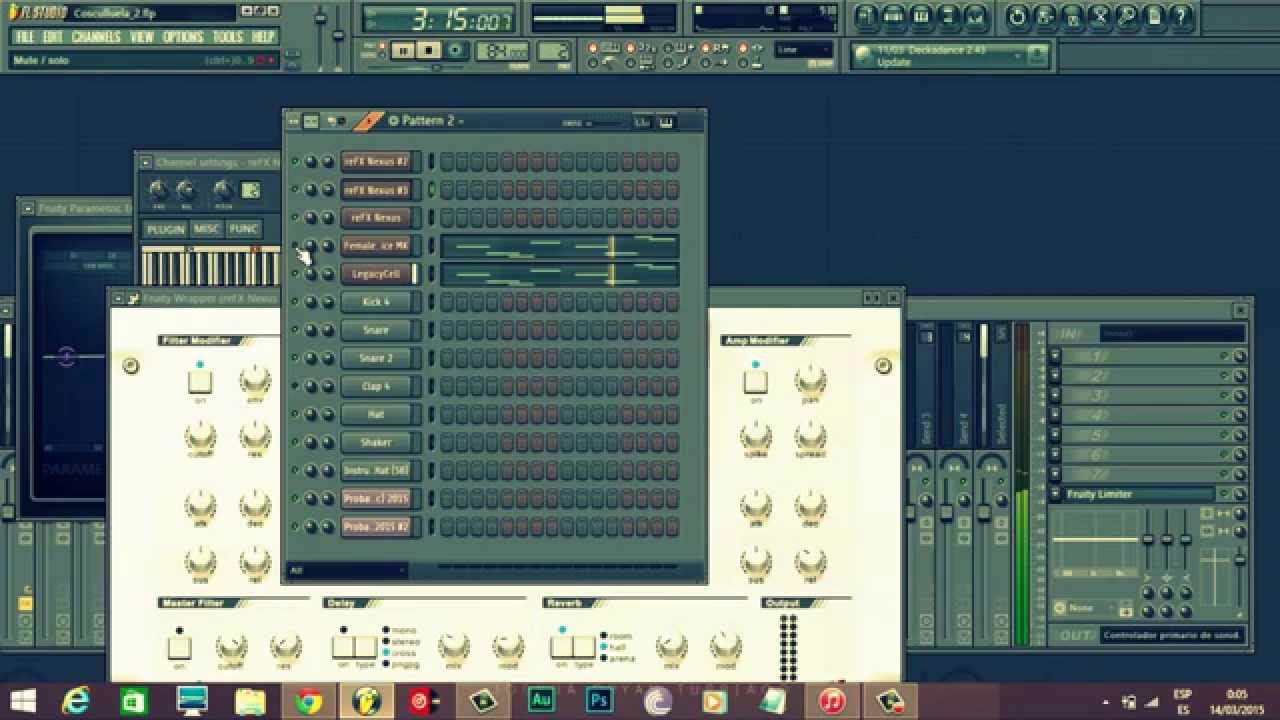Open the channel filter 'All' dropdown
1280x720 pixels.
pyautogui.click(x=347, y=571)
